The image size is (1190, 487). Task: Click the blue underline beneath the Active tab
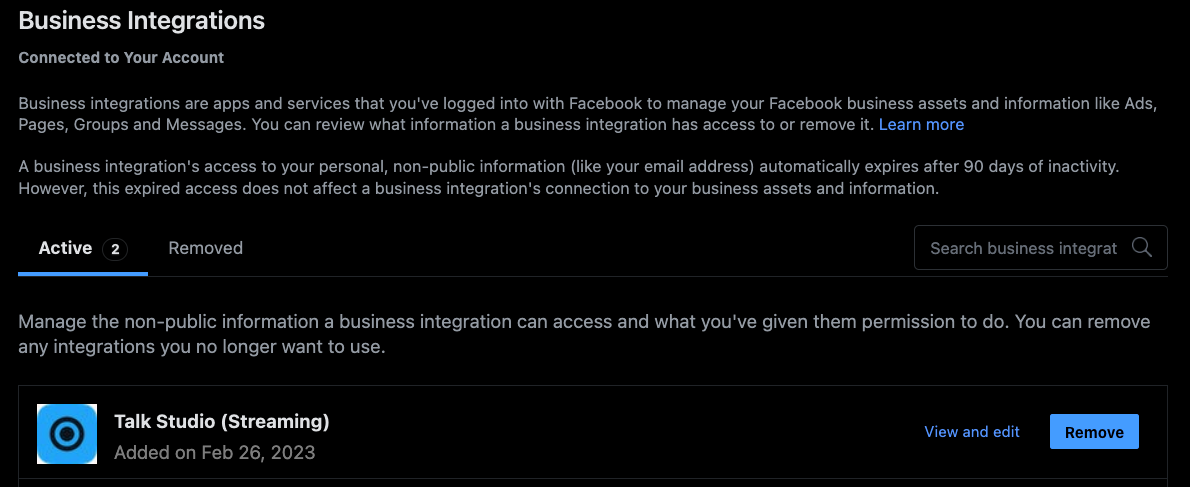[83, 274]
